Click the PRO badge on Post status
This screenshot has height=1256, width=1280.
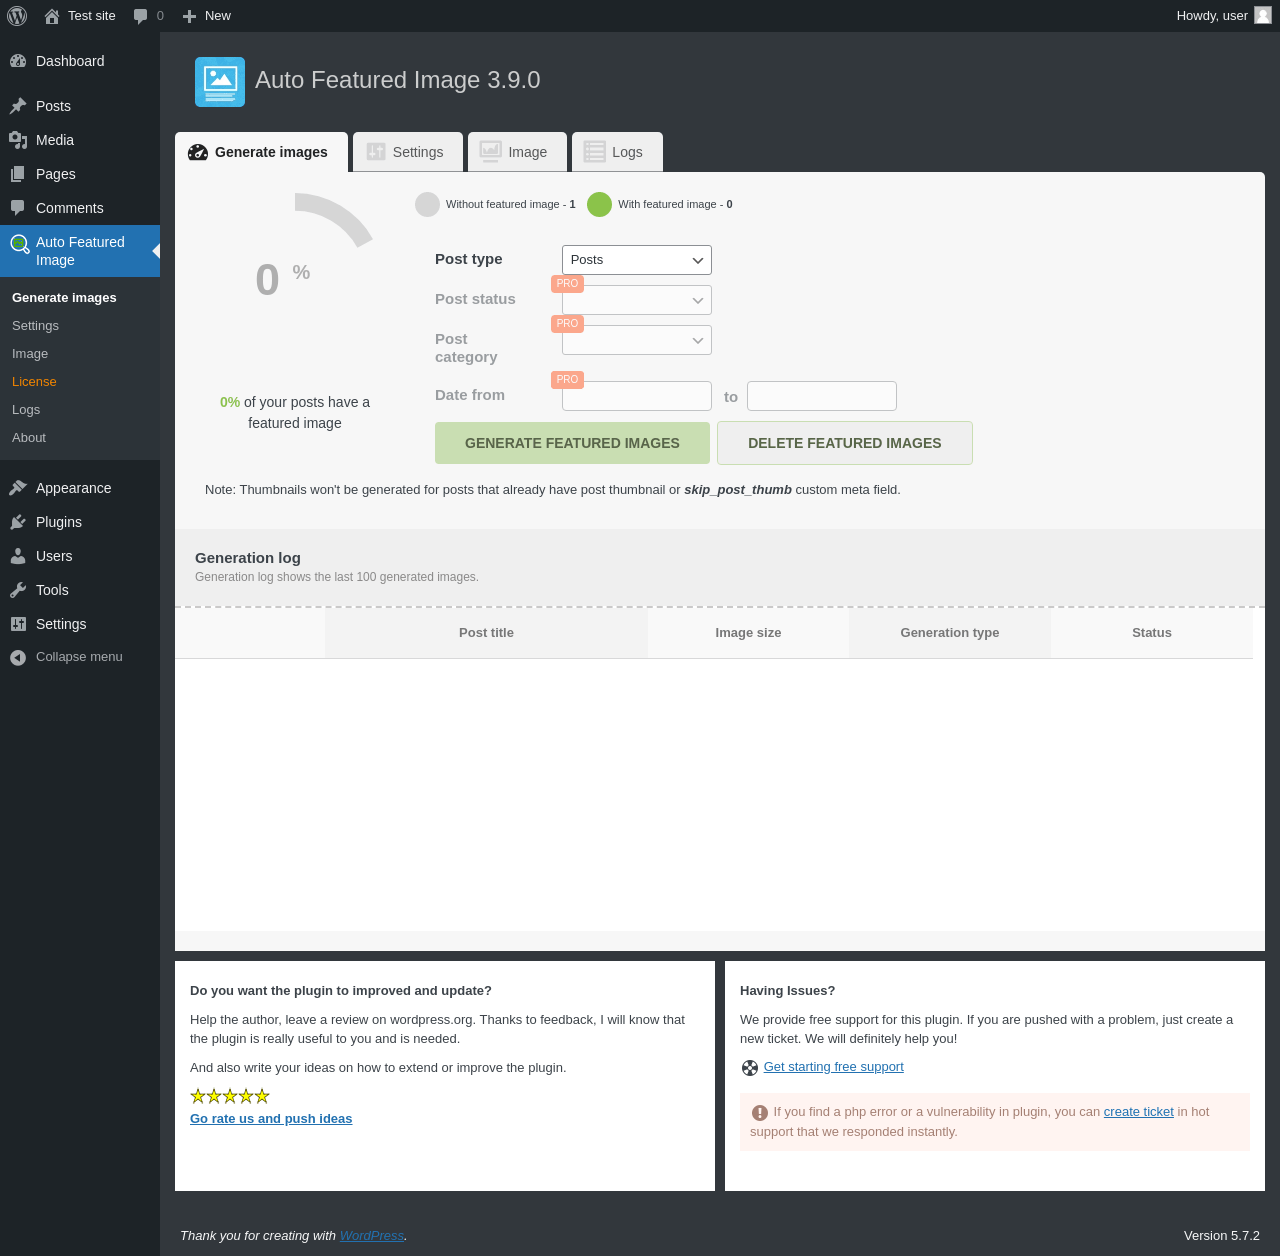pyautogui.click(x=567, y=284)
